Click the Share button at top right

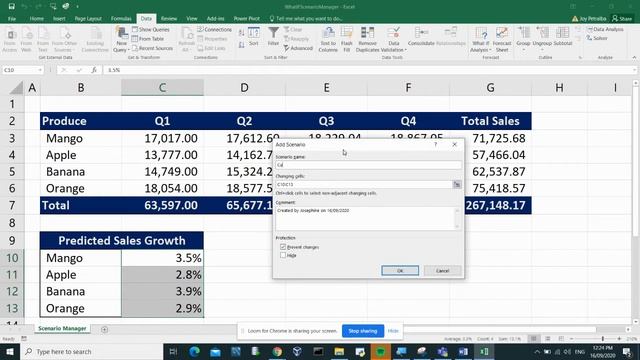[622, 18]
